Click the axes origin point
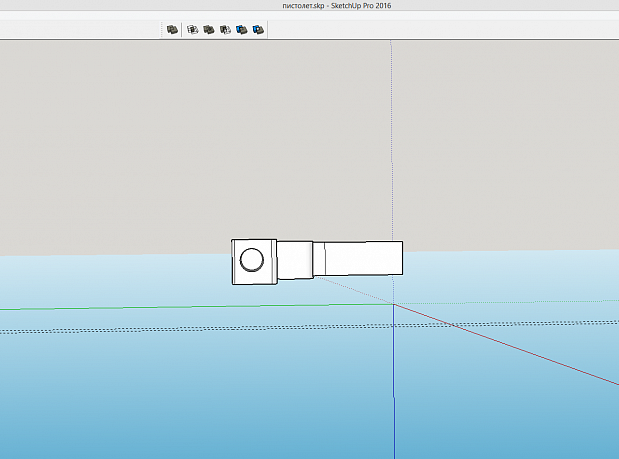619x459 pixels. point(393,304)
